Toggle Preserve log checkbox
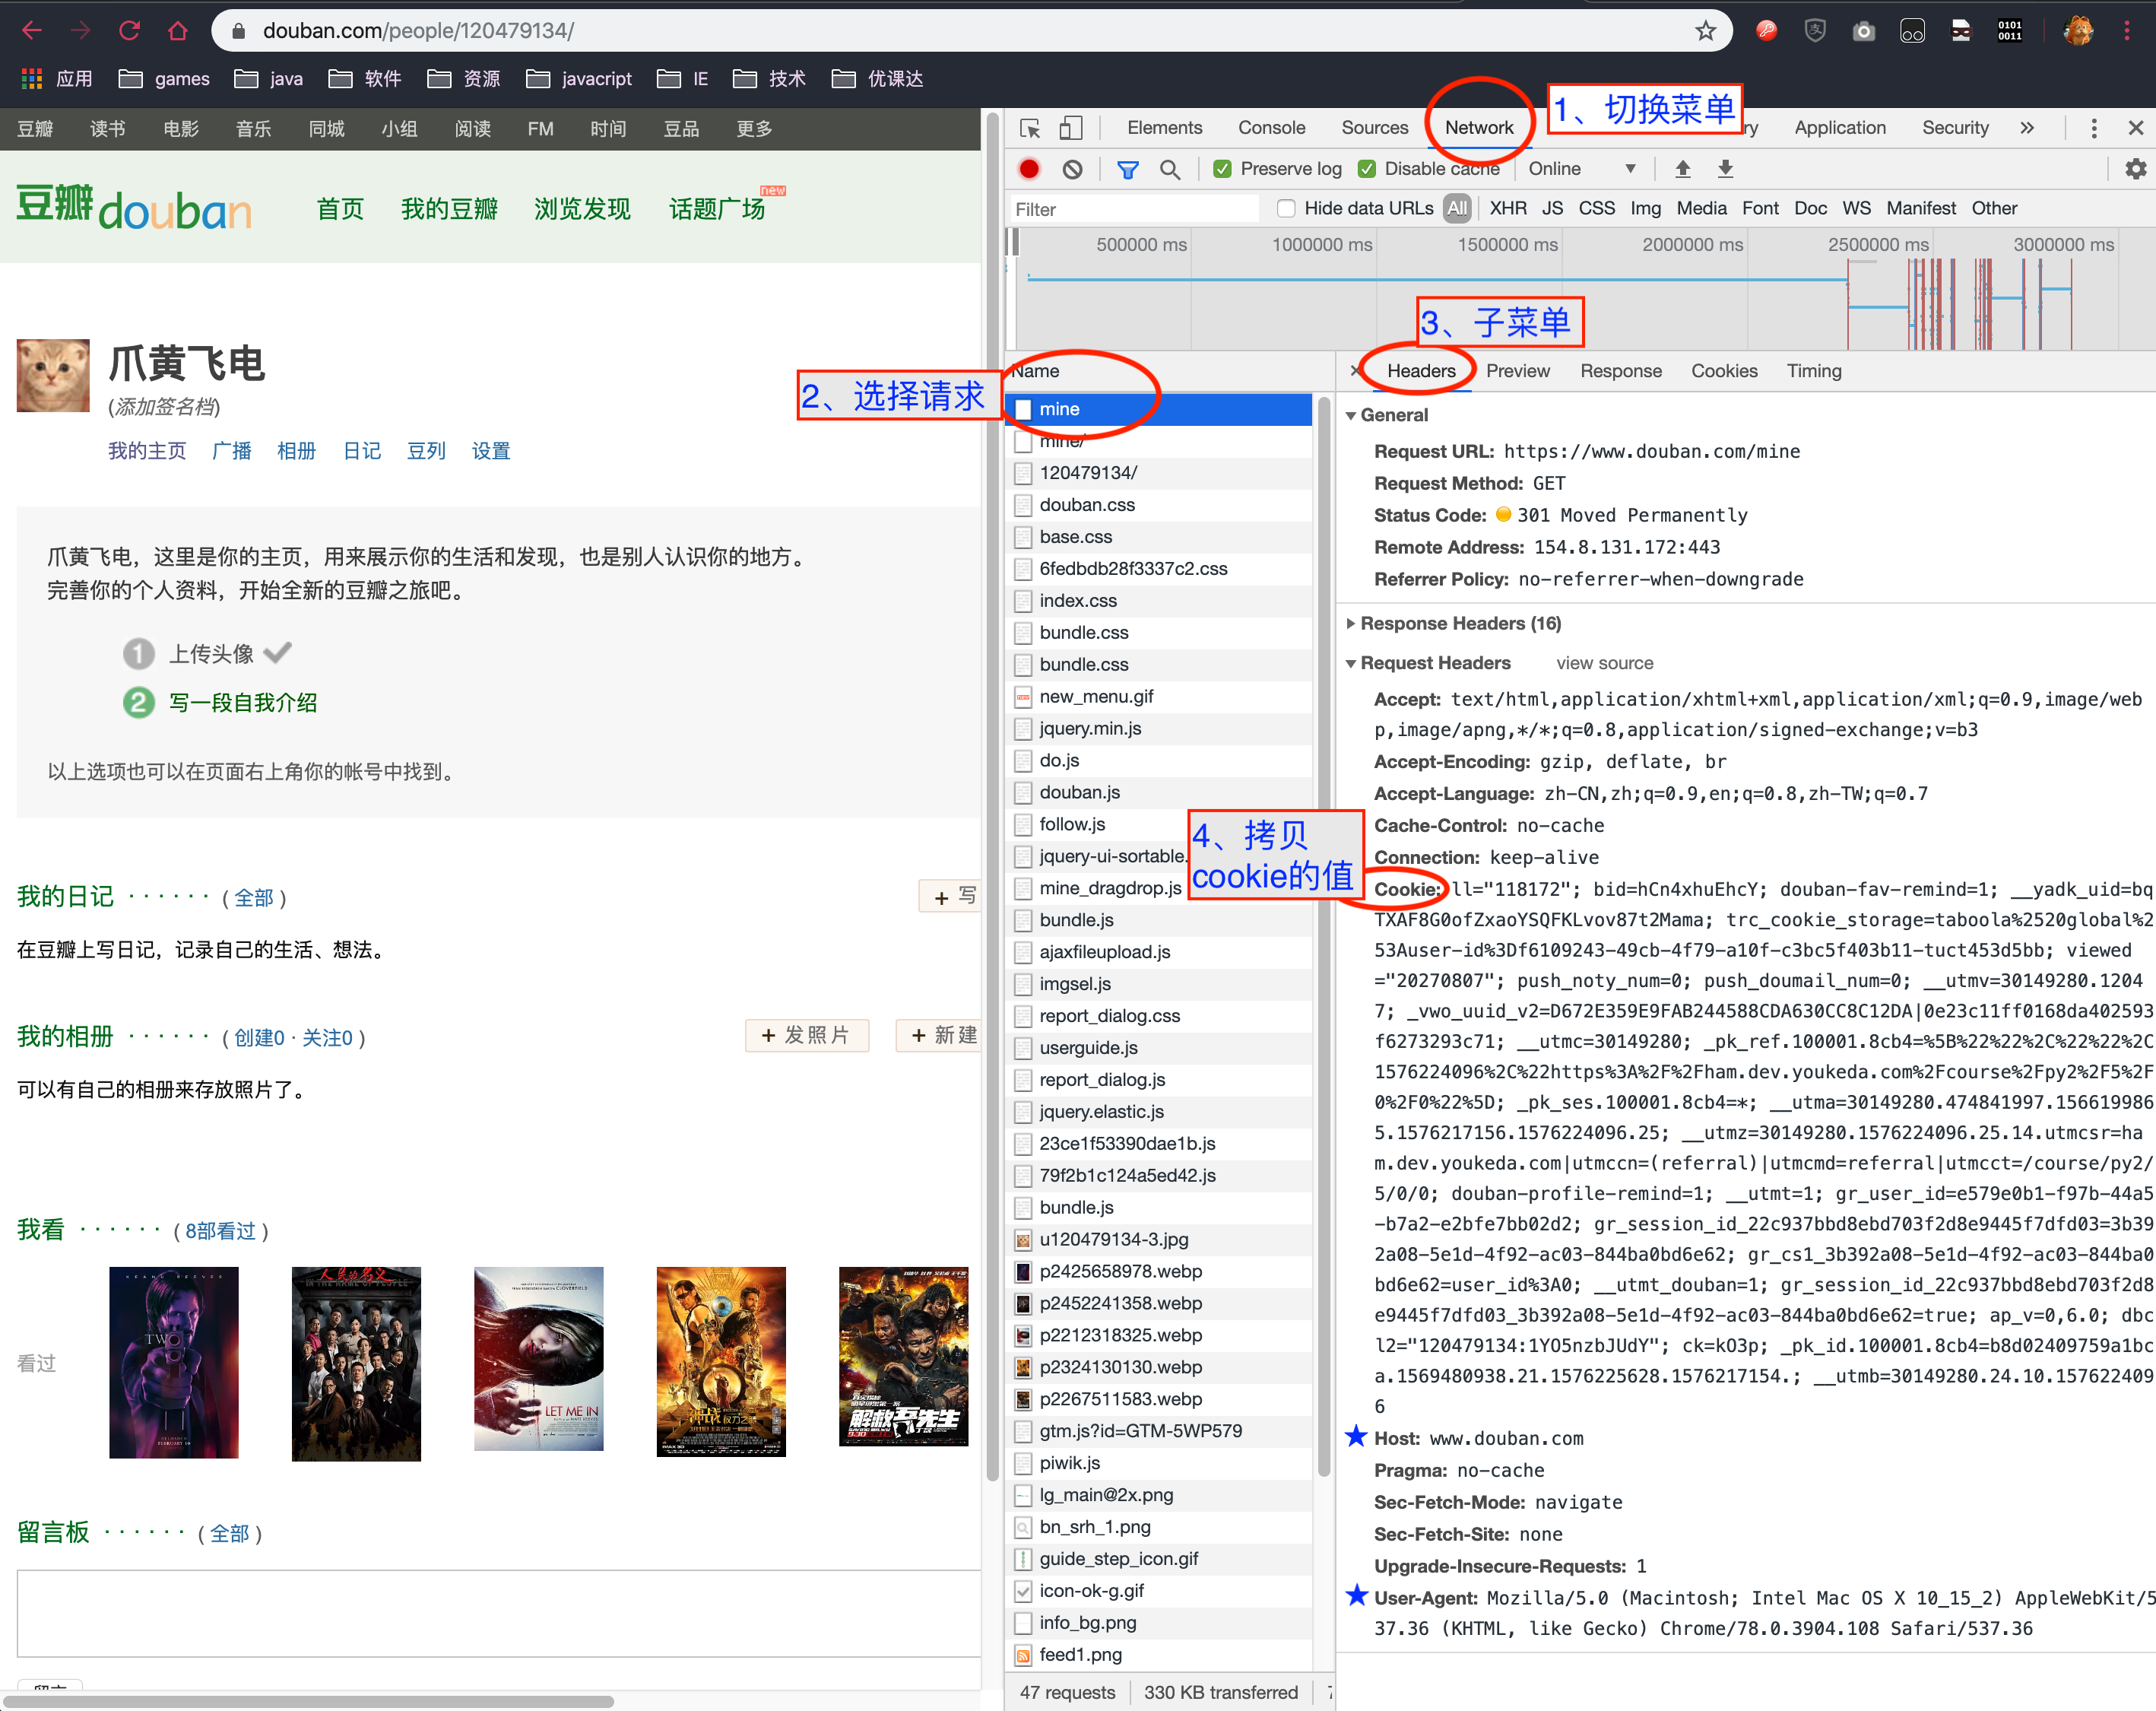The height and width of the screenshot is (1711, 2156). tap(1222, 169)
